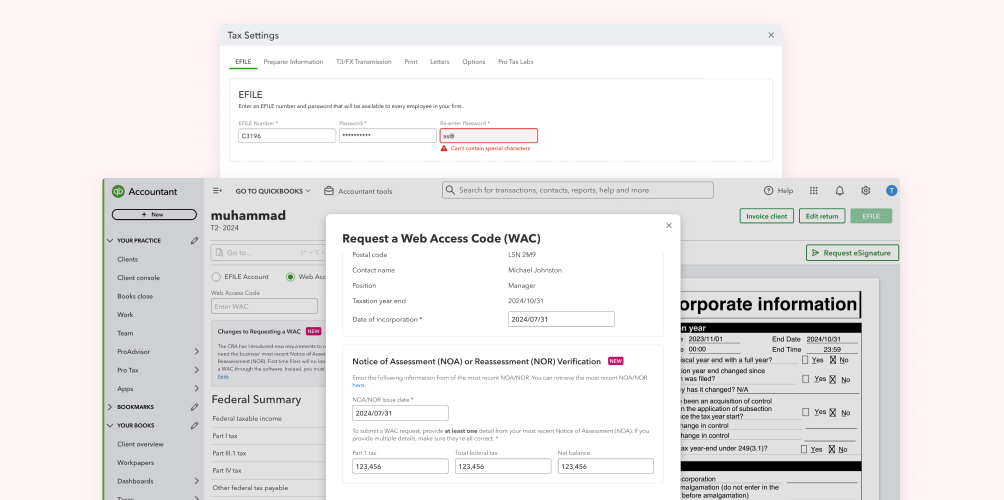The width and height of the screenshot is (1004, 500).
Task: Close the Request a Web Access Code dialog
Action: (669, 225)
